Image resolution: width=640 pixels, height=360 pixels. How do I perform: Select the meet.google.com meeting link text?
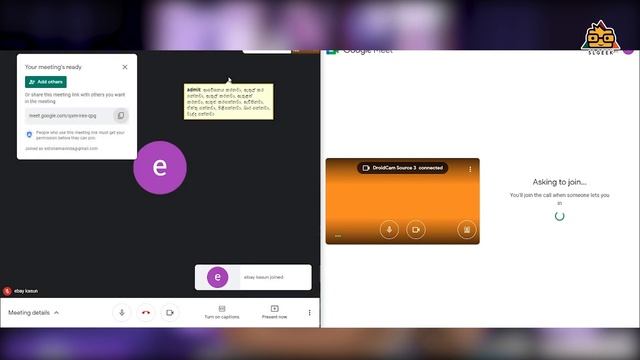(62, 116)
